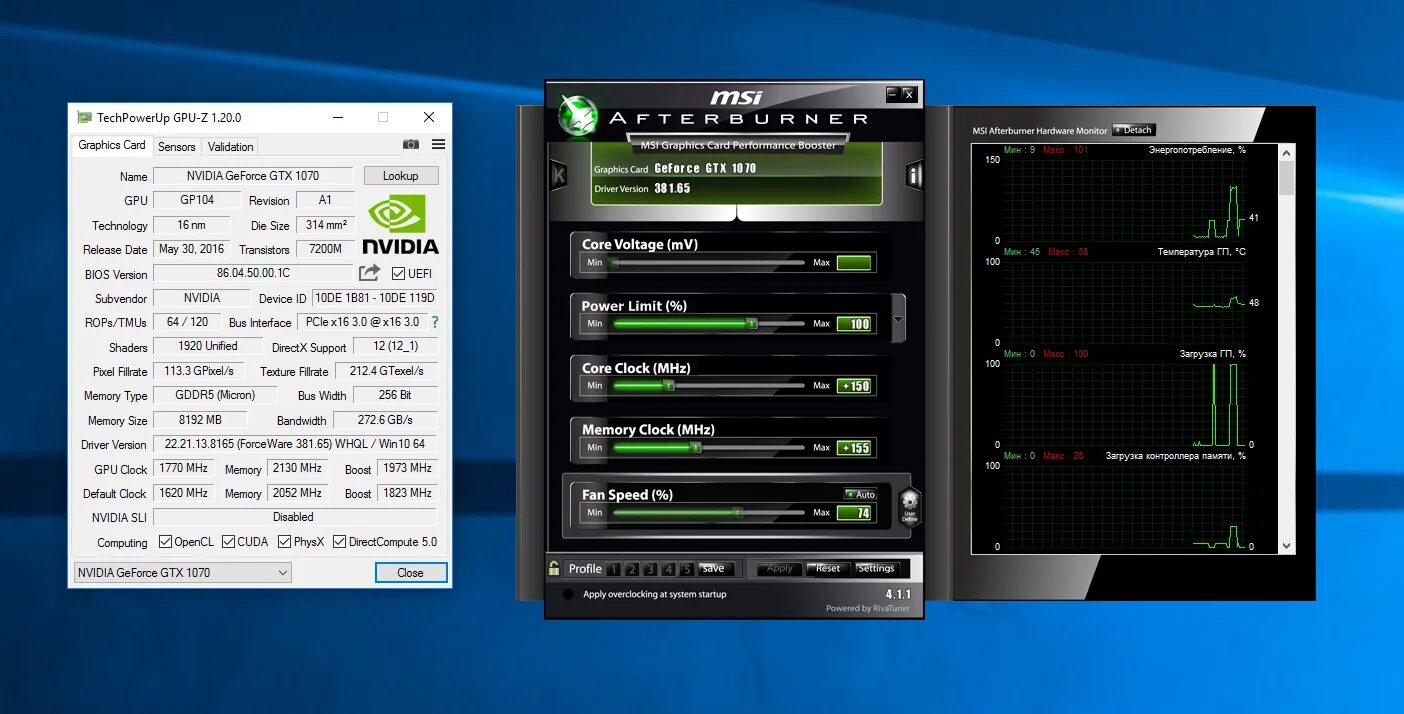Open the Afterburner info "i" button

click(x=914, y=175)
